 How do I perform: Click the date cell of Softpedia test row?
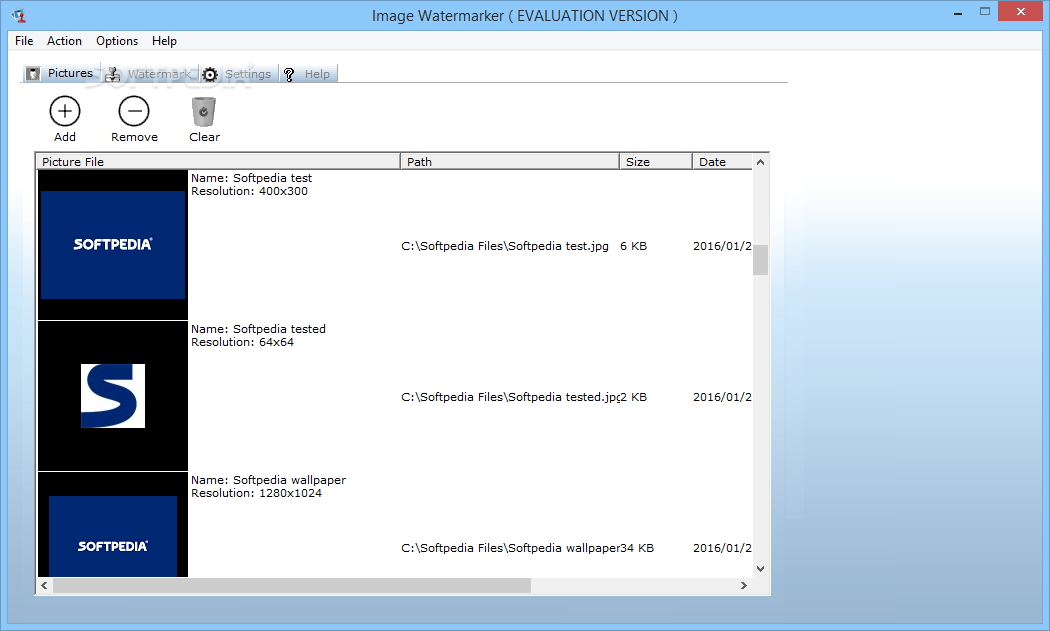722,246
